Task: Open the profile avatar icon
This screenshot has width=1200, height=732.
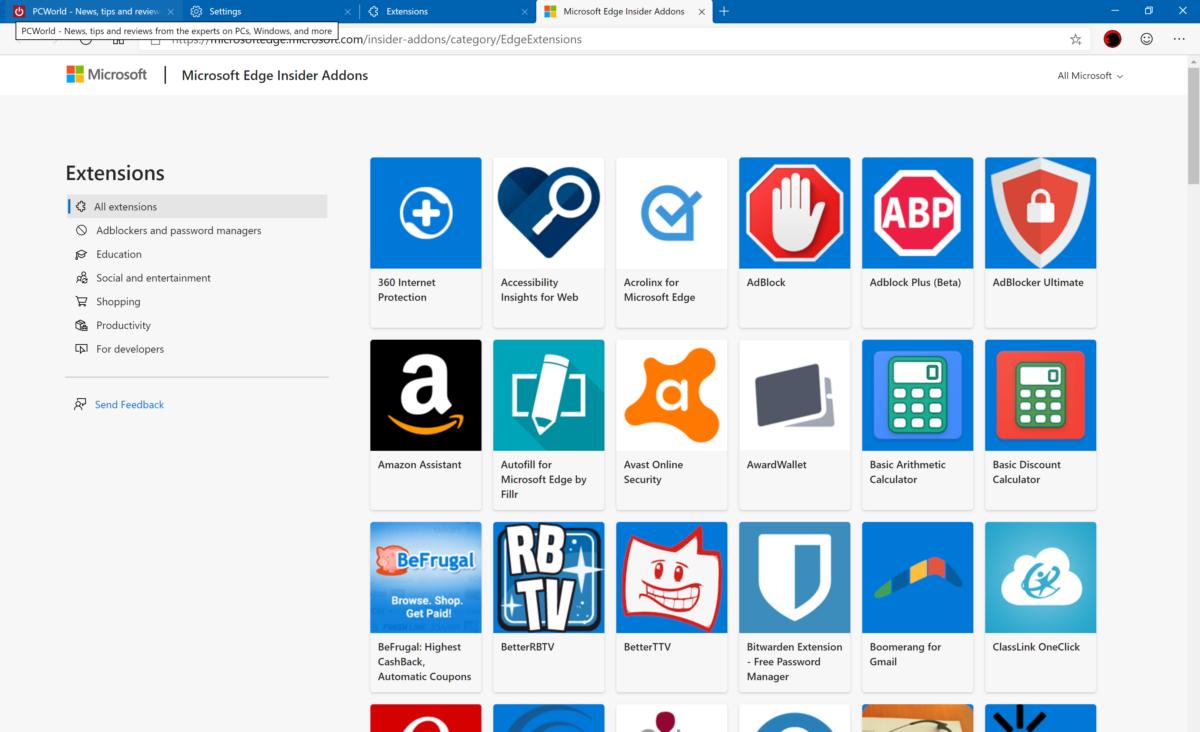Action: pyautogui.click(x=1112, y=39)
